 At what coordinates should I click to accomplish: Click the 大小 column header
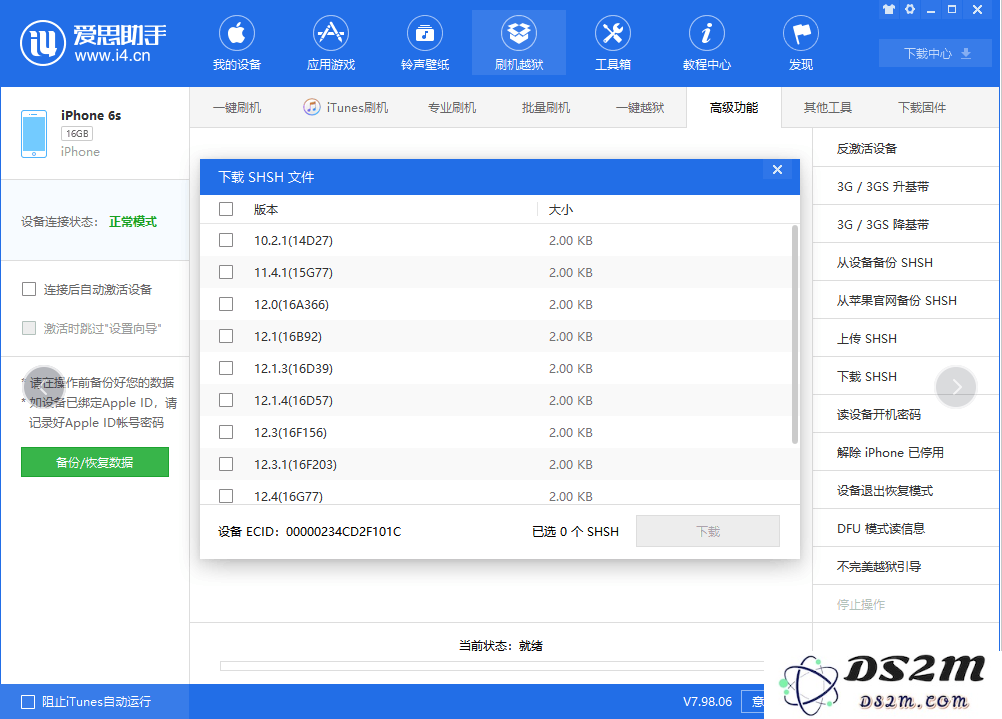coord(560,210)
